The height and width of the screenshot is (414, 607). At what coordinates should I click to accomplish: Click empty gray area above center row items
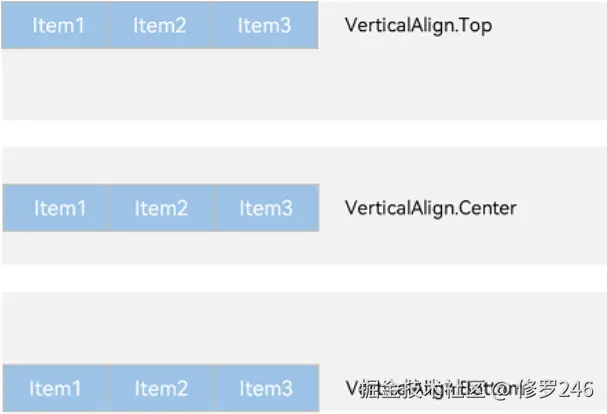pos(160,165)
